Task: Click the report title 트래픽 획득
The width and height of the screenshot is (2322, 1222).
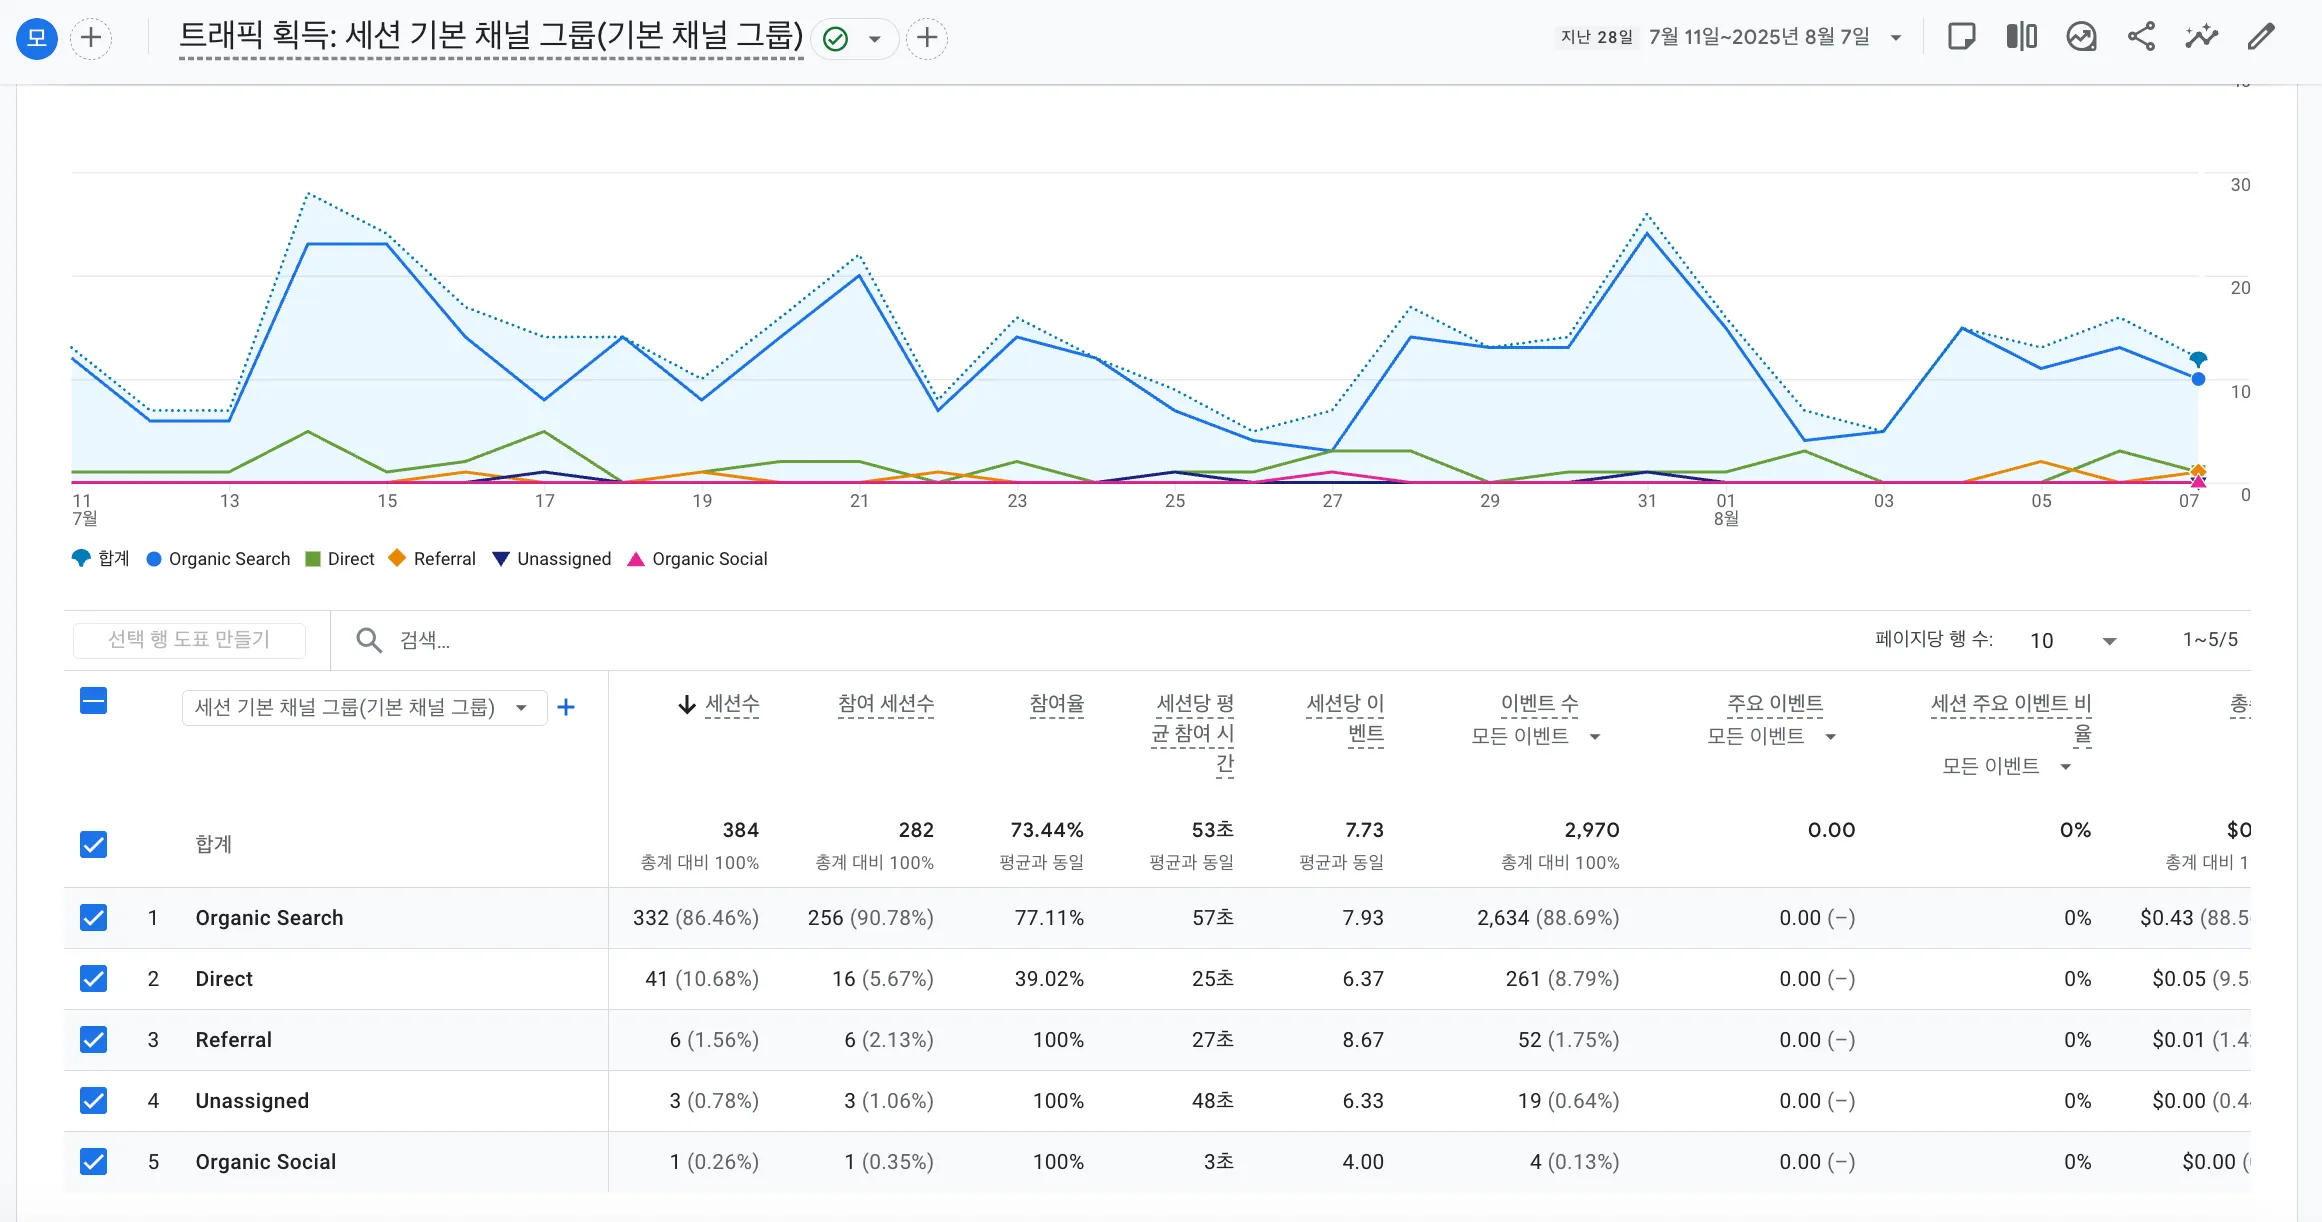Action: pos(491,36)
